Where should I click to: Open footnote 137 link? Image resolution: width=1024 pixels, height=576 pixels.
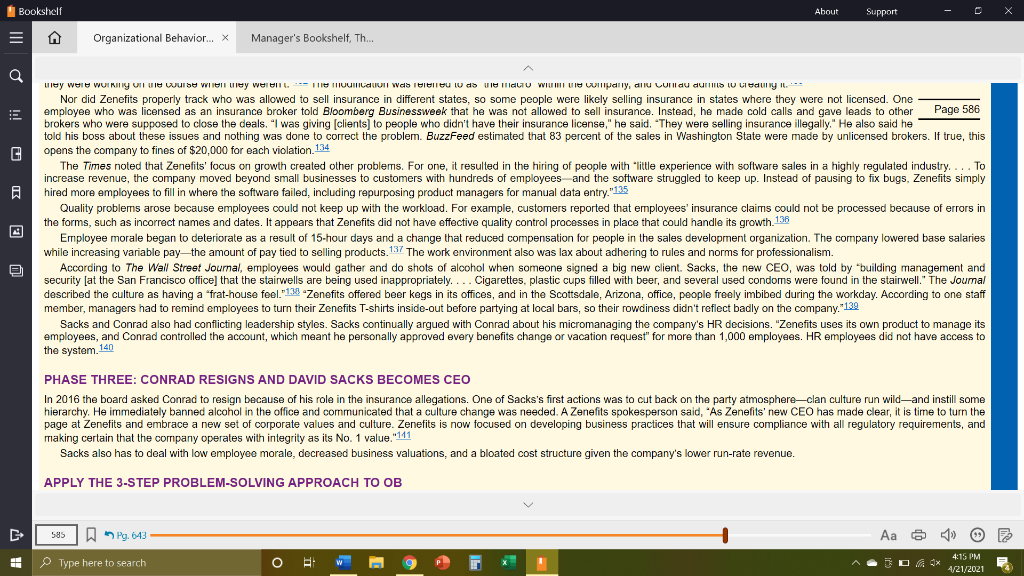click(x=396, y=250)
